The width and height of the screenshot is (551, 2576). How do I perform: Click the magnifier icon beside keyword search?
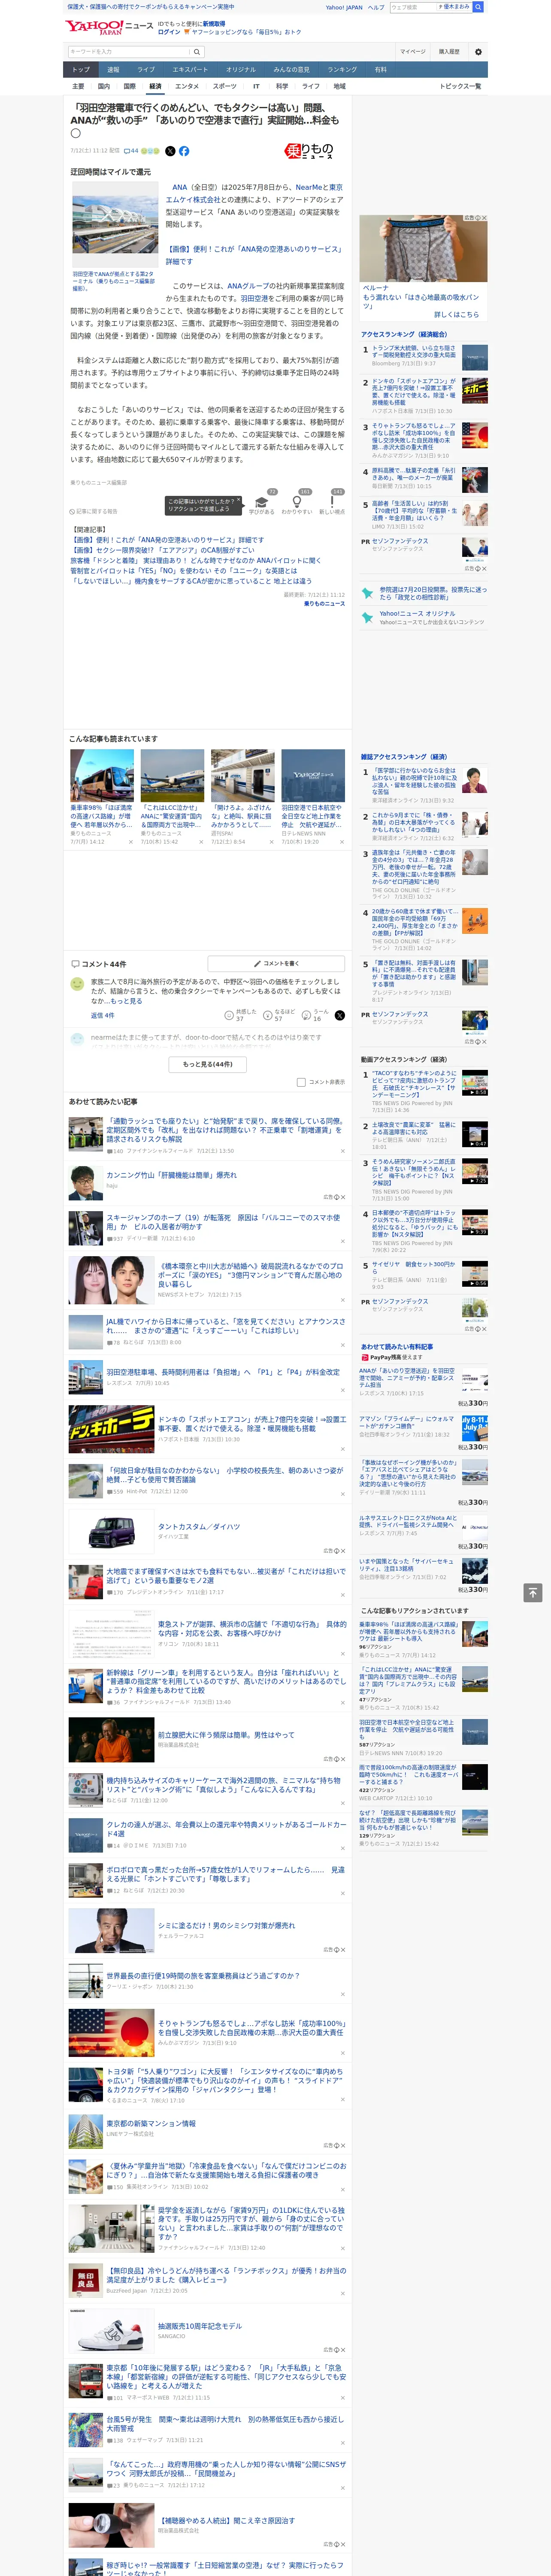pos(197,51)
